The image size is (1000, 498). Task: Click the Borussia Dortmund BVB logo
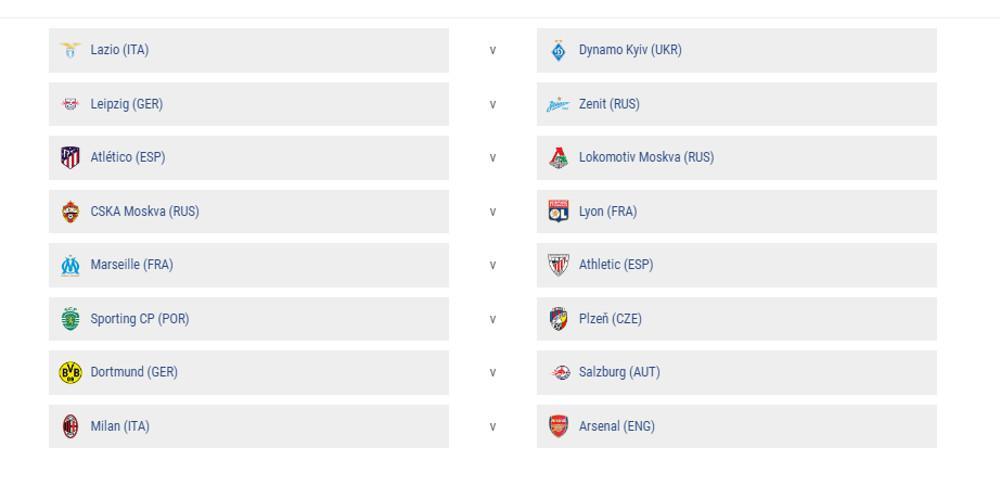[70, 372]
